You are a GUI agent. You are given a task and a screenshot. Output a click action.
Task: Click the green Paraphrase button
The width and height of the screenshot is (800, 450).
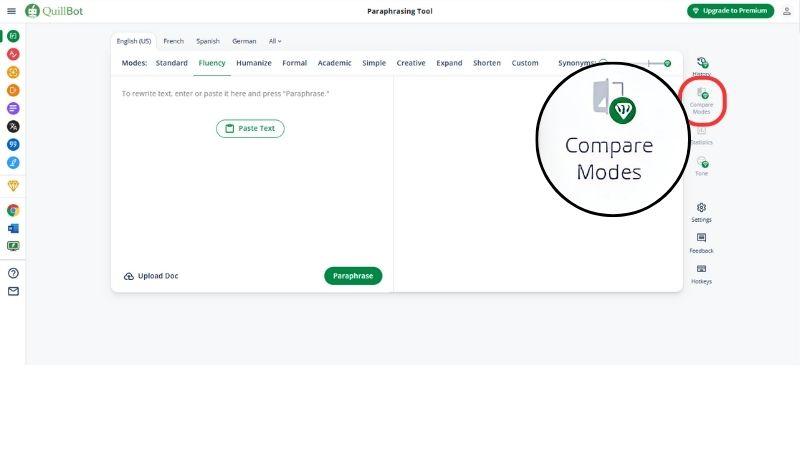pos(353,276)
